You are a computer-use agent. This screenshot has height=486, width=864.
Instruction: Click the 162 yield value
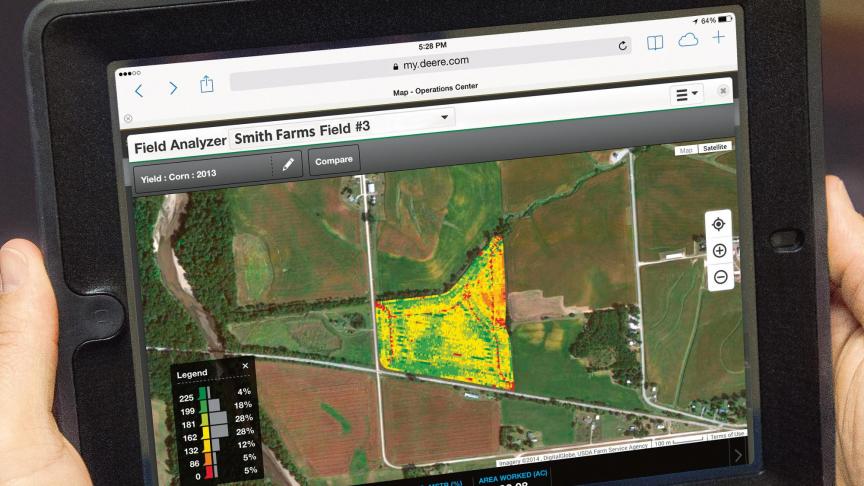(190, 438)
